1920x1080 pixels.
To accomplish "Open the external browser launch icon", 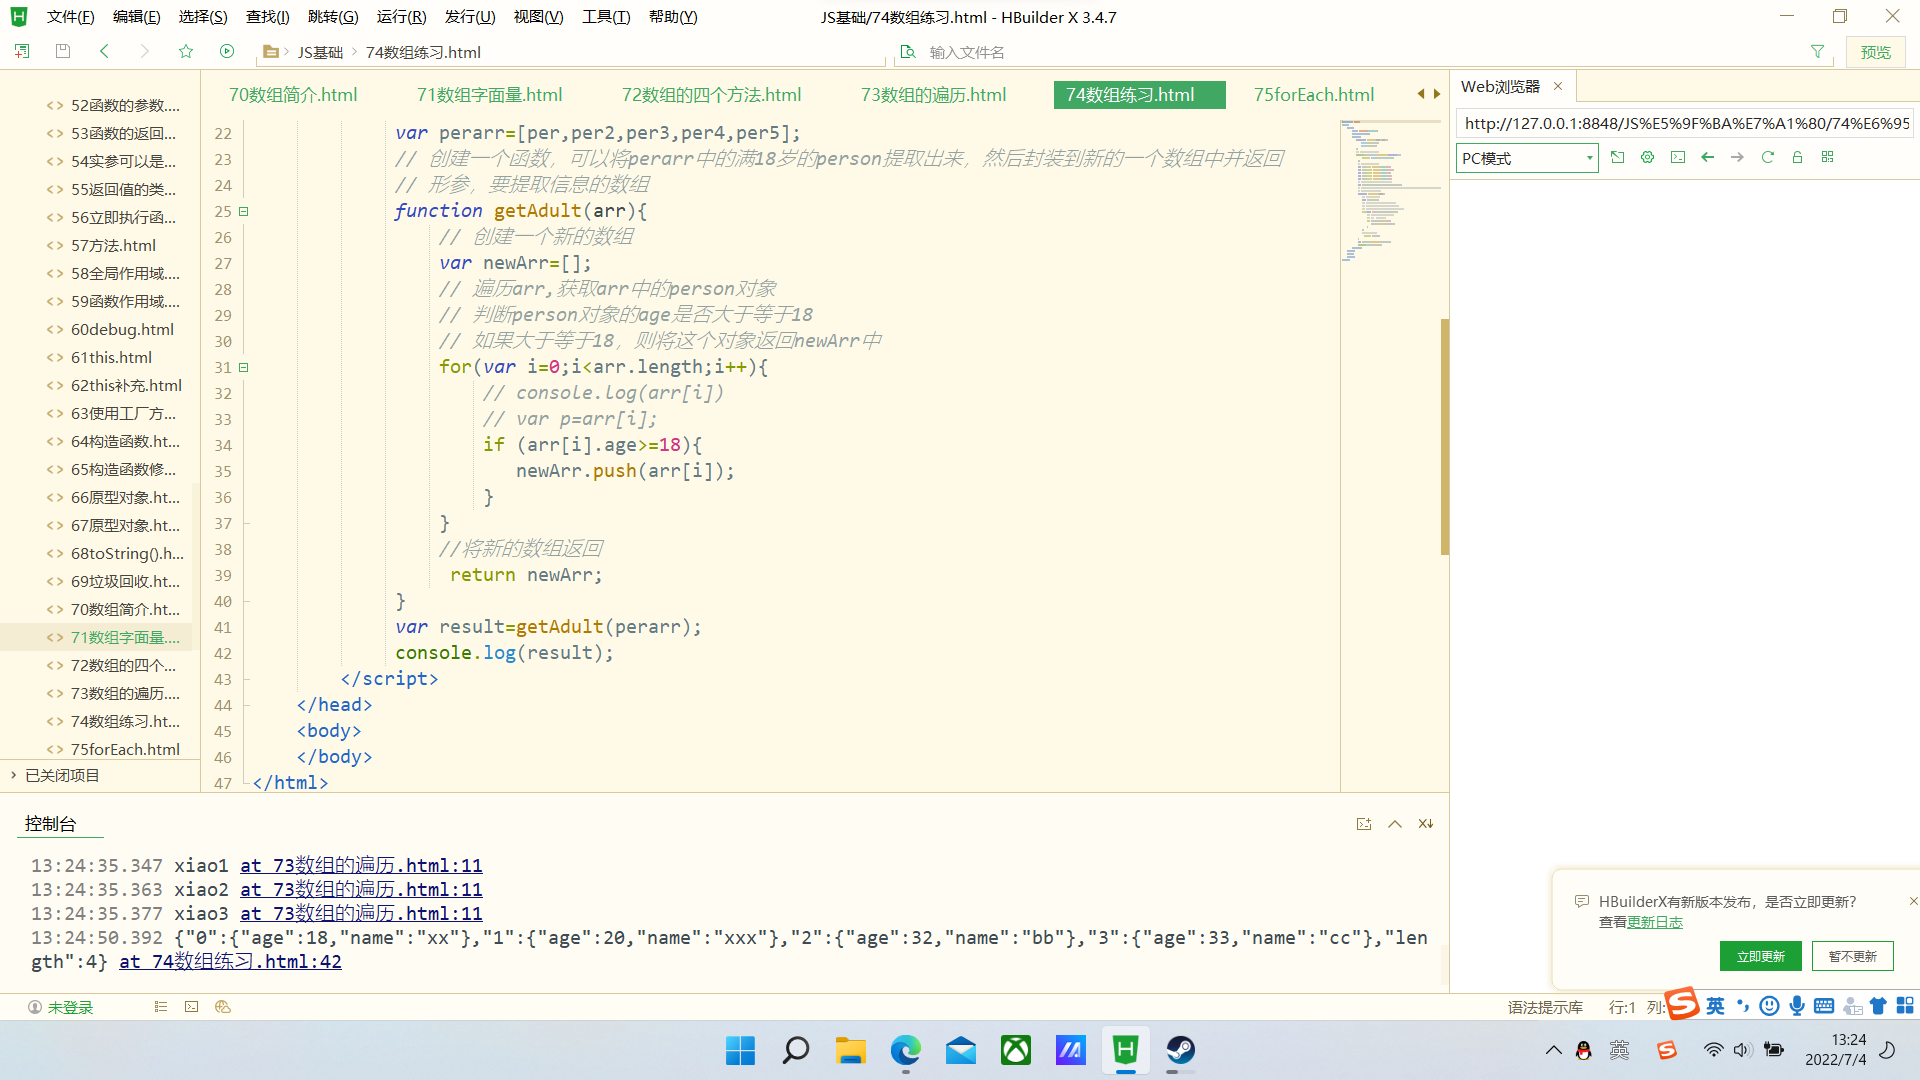I will (x=1617, y=157).
